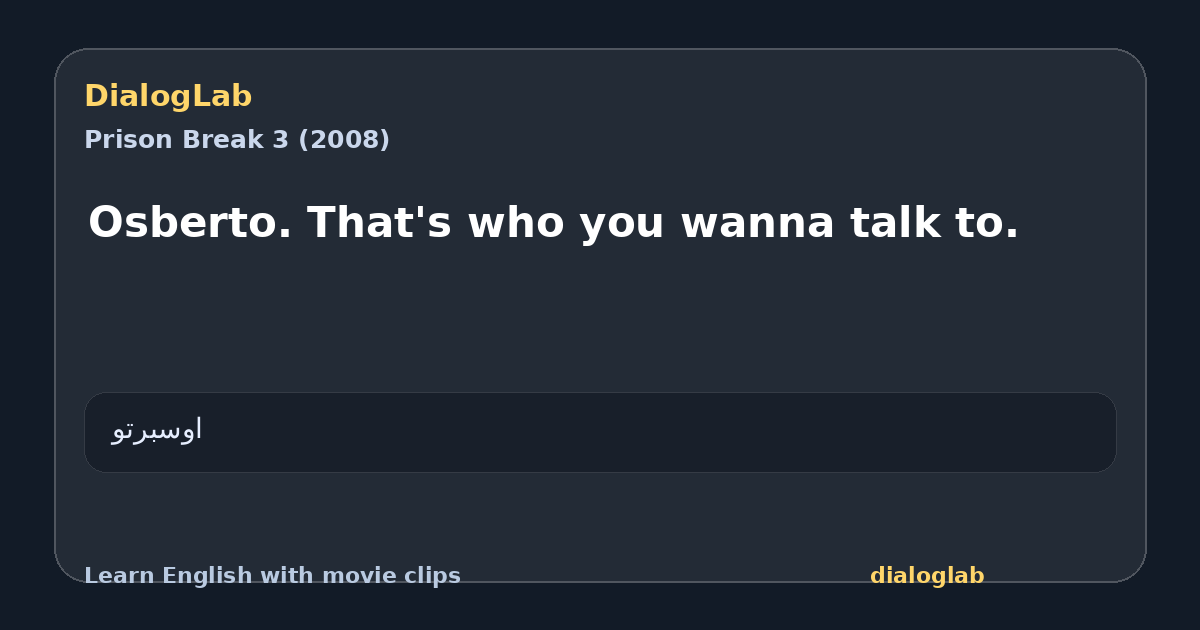The width and height of the screenshot is (1200, 630).
Task: Click "Learn English with movie clips" tagline
Action: (x=272, y=576)
